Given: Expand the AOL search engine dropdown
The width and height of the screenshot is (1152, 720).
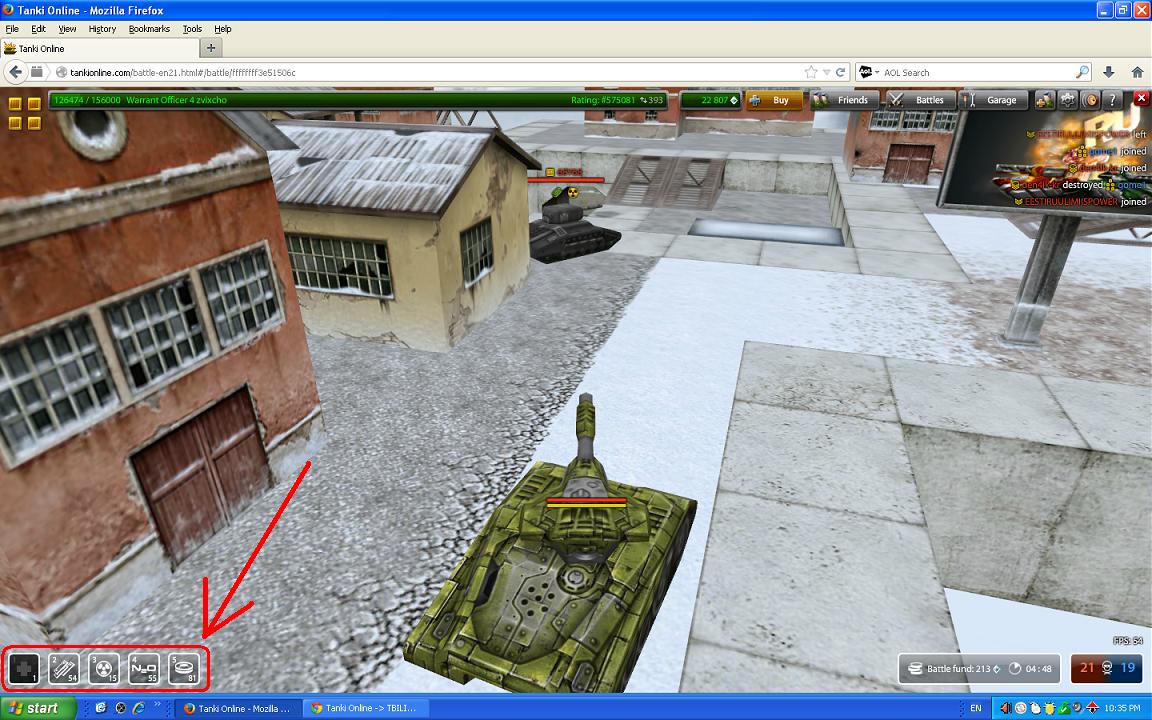Looking at the screenshot, I should click(869, 72).
